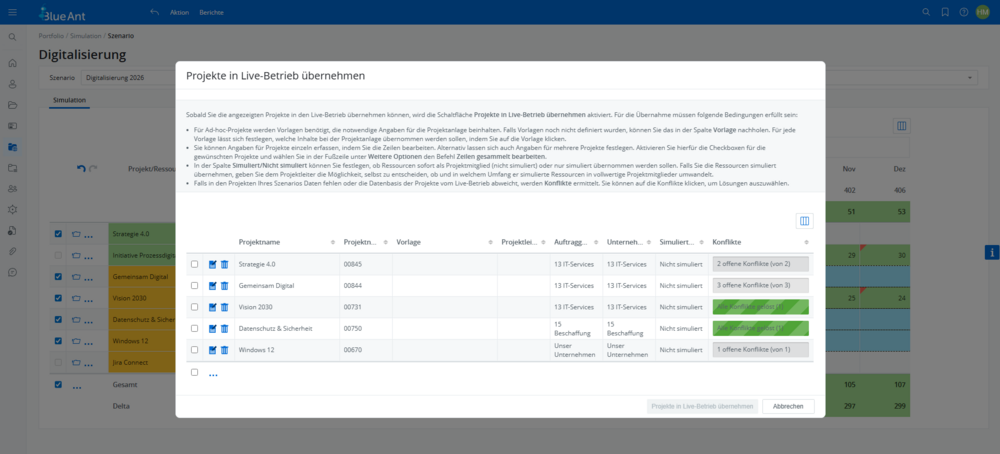Open the hamburger menu at top left

[14, 12]
